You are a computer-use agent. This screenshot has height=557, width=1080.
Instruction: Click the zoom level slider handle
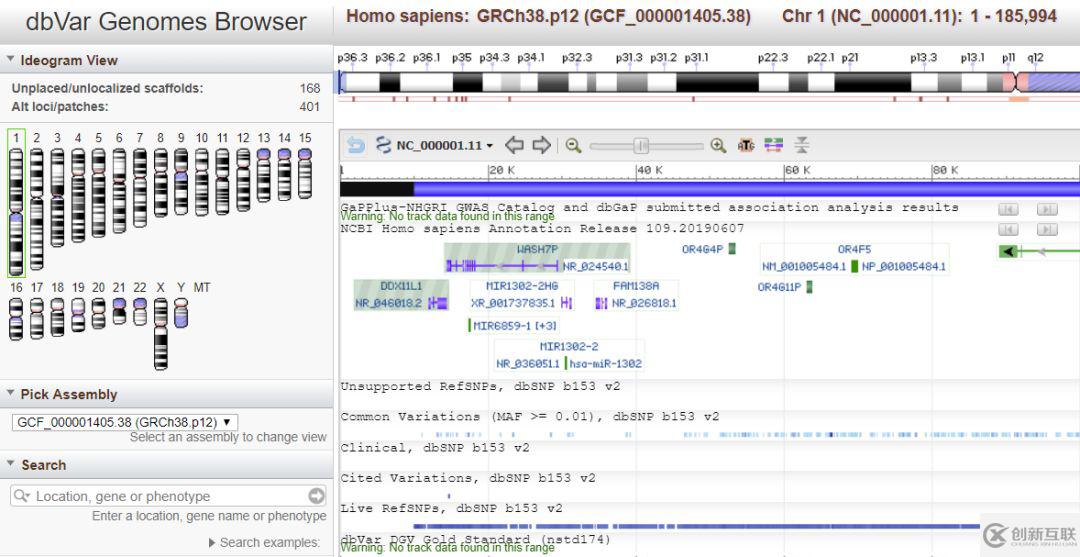click(641, 145)
